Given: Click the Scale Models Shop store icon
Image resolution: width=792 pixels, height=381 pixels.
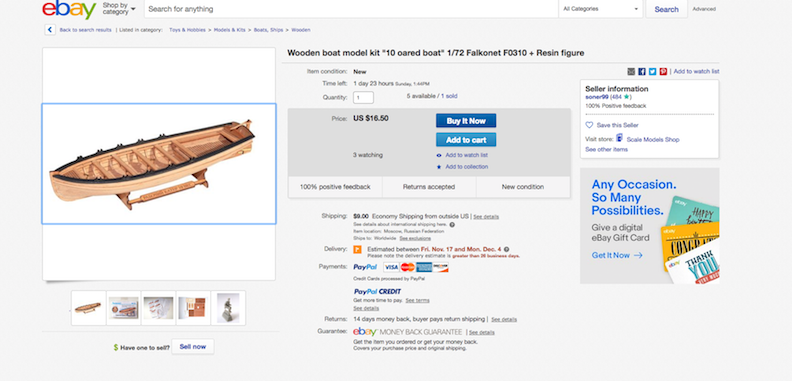Looking at the screenshot, I should click(x=619, y=138).
